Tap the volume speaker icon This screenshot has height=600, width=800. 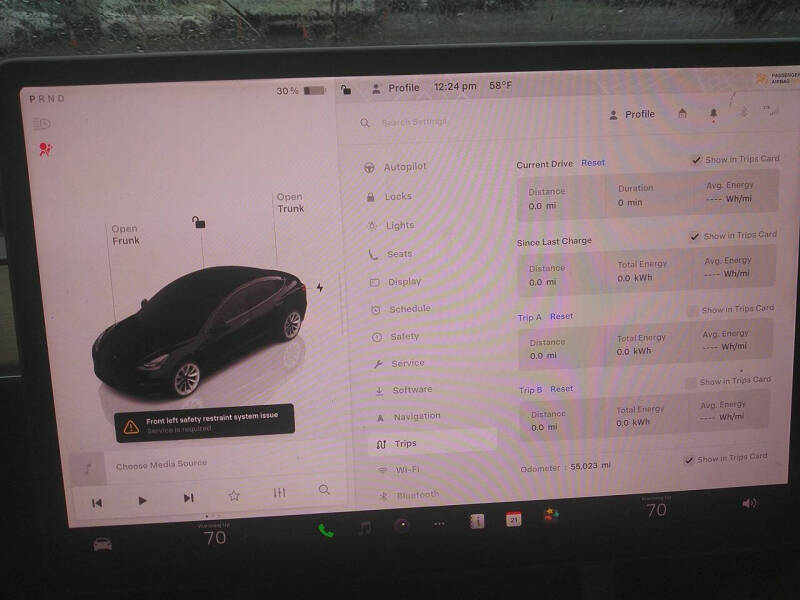coord(748,504)
